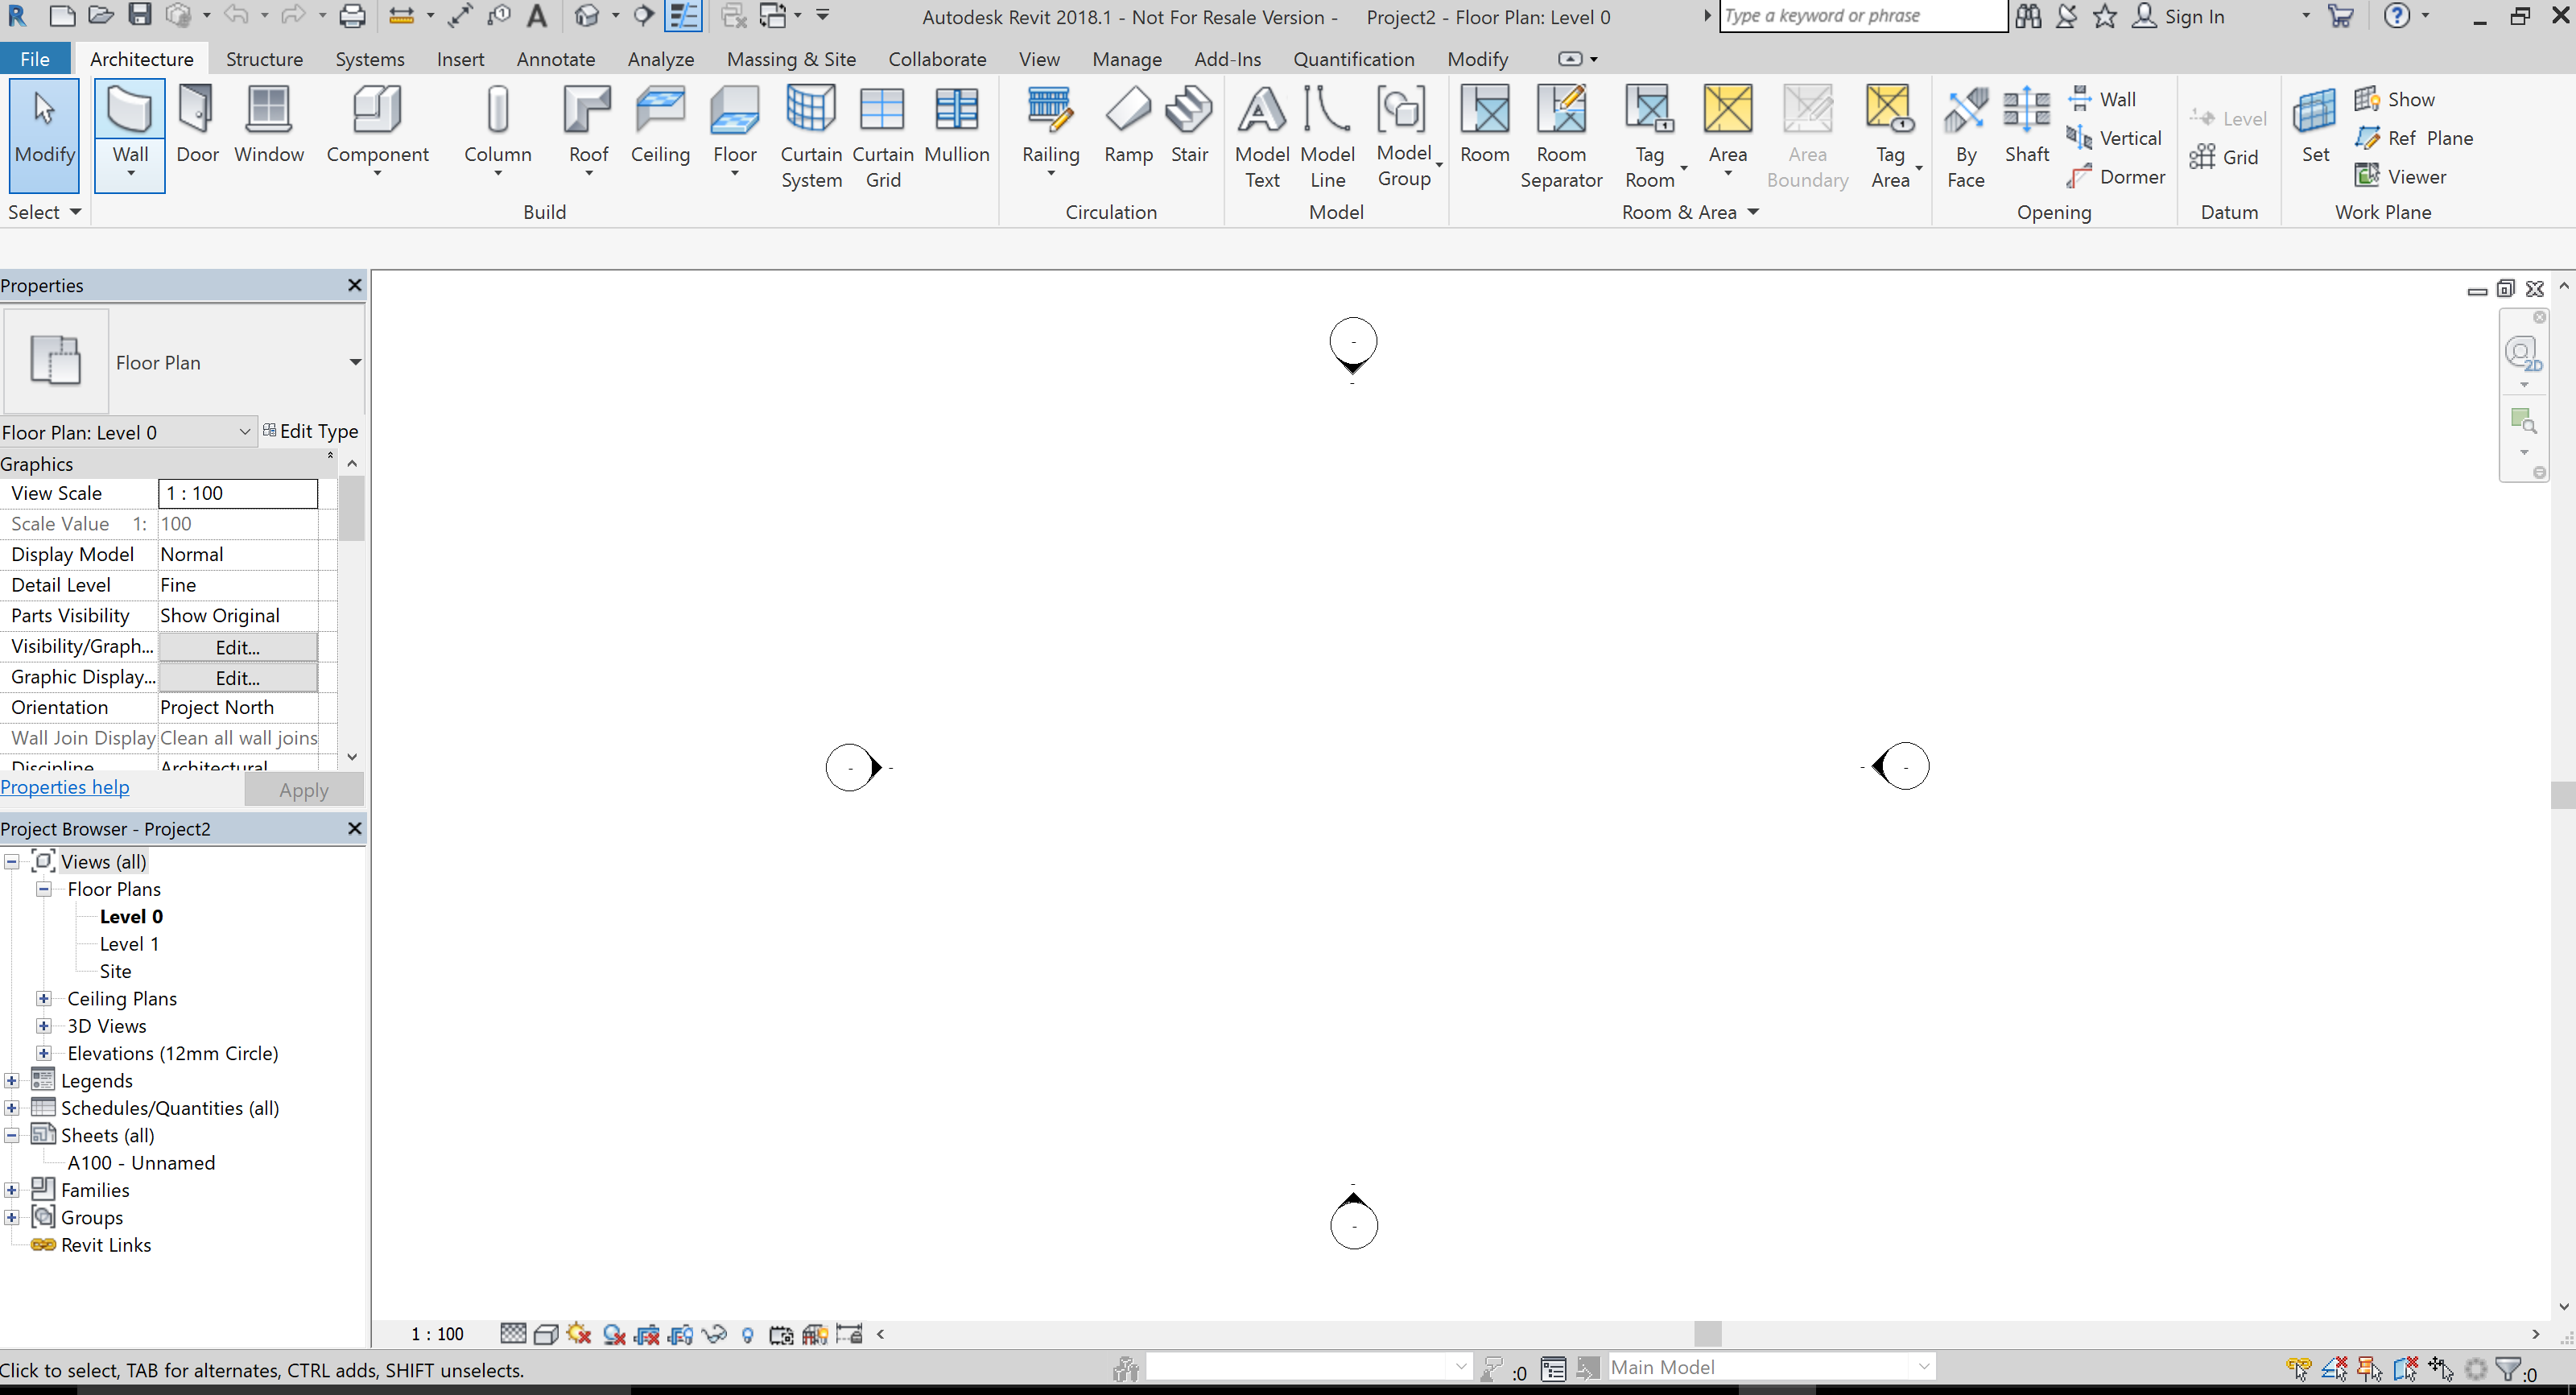Viewport: 2576px width, 1395px height.
Task: Switch to the Annotate ribbon tab
Action: 556,58
